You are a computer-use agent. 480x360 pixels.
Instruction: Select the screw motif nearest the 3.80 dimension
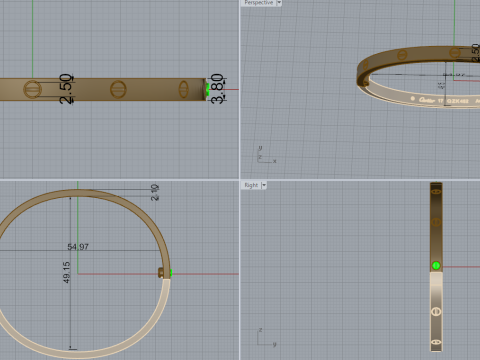184,89
